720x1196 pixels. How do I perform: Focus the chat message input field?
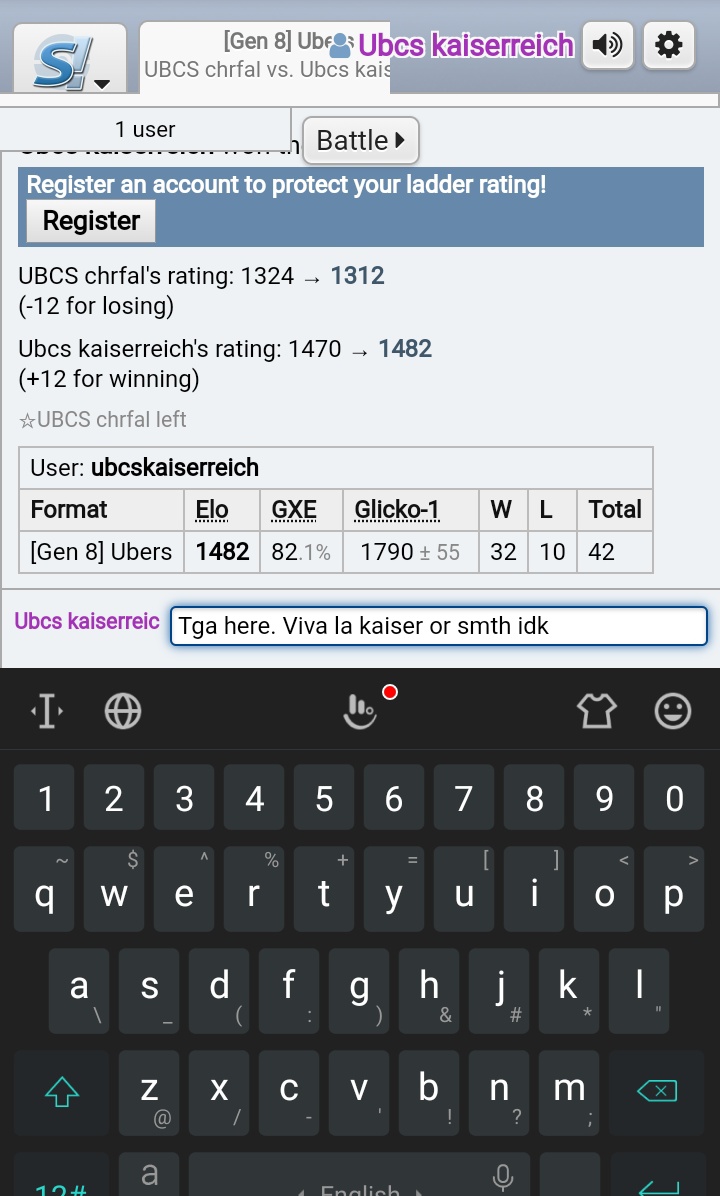pos(439,625)
